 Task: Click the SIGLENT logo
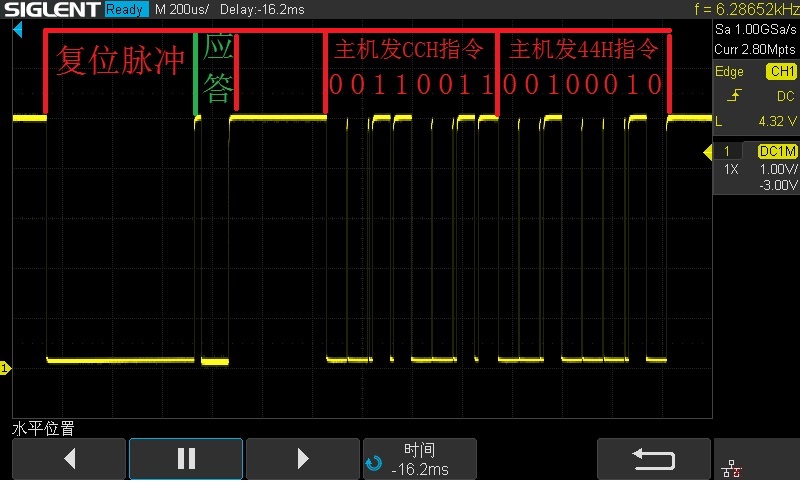pyautogui.click(x=52, y=9)
